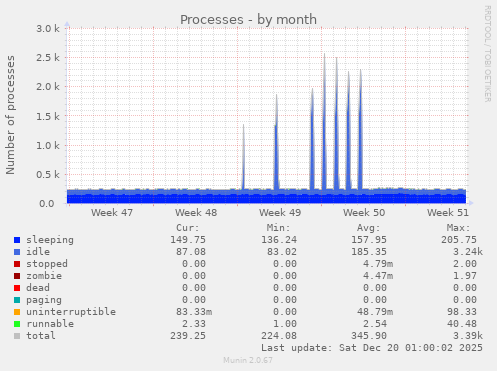
Task: Click the '0.0' y-axis label
Action: tap(47, 204)
